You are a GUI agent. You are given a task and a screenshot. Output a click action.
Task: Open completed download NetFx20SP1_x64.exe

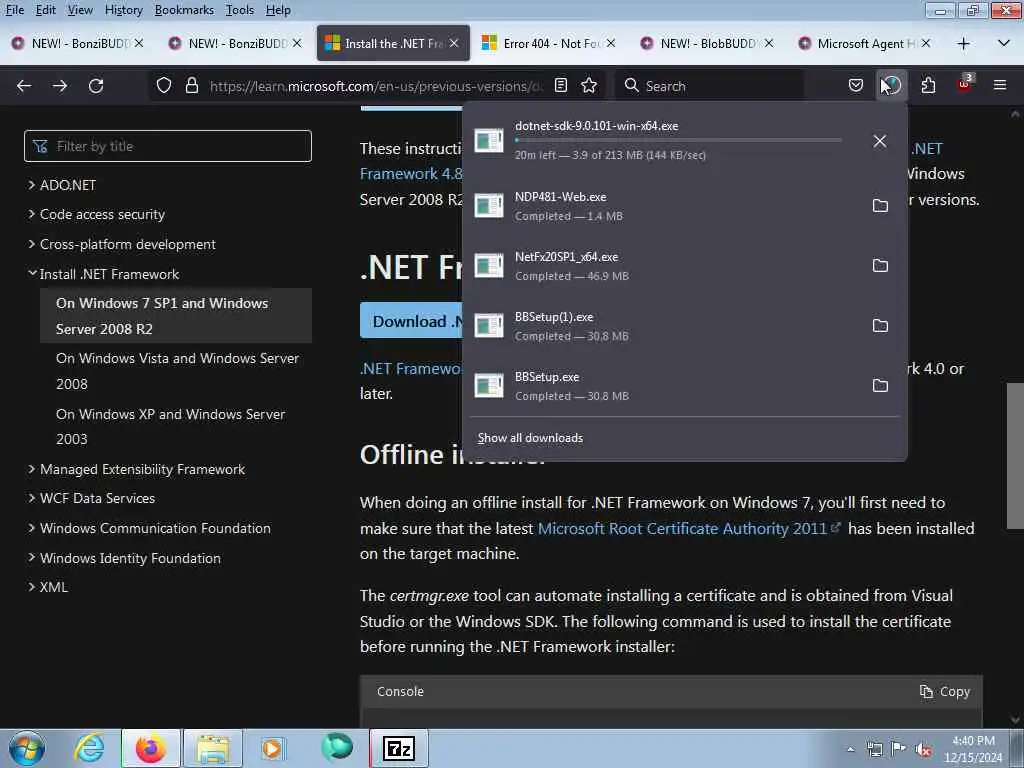666,266
